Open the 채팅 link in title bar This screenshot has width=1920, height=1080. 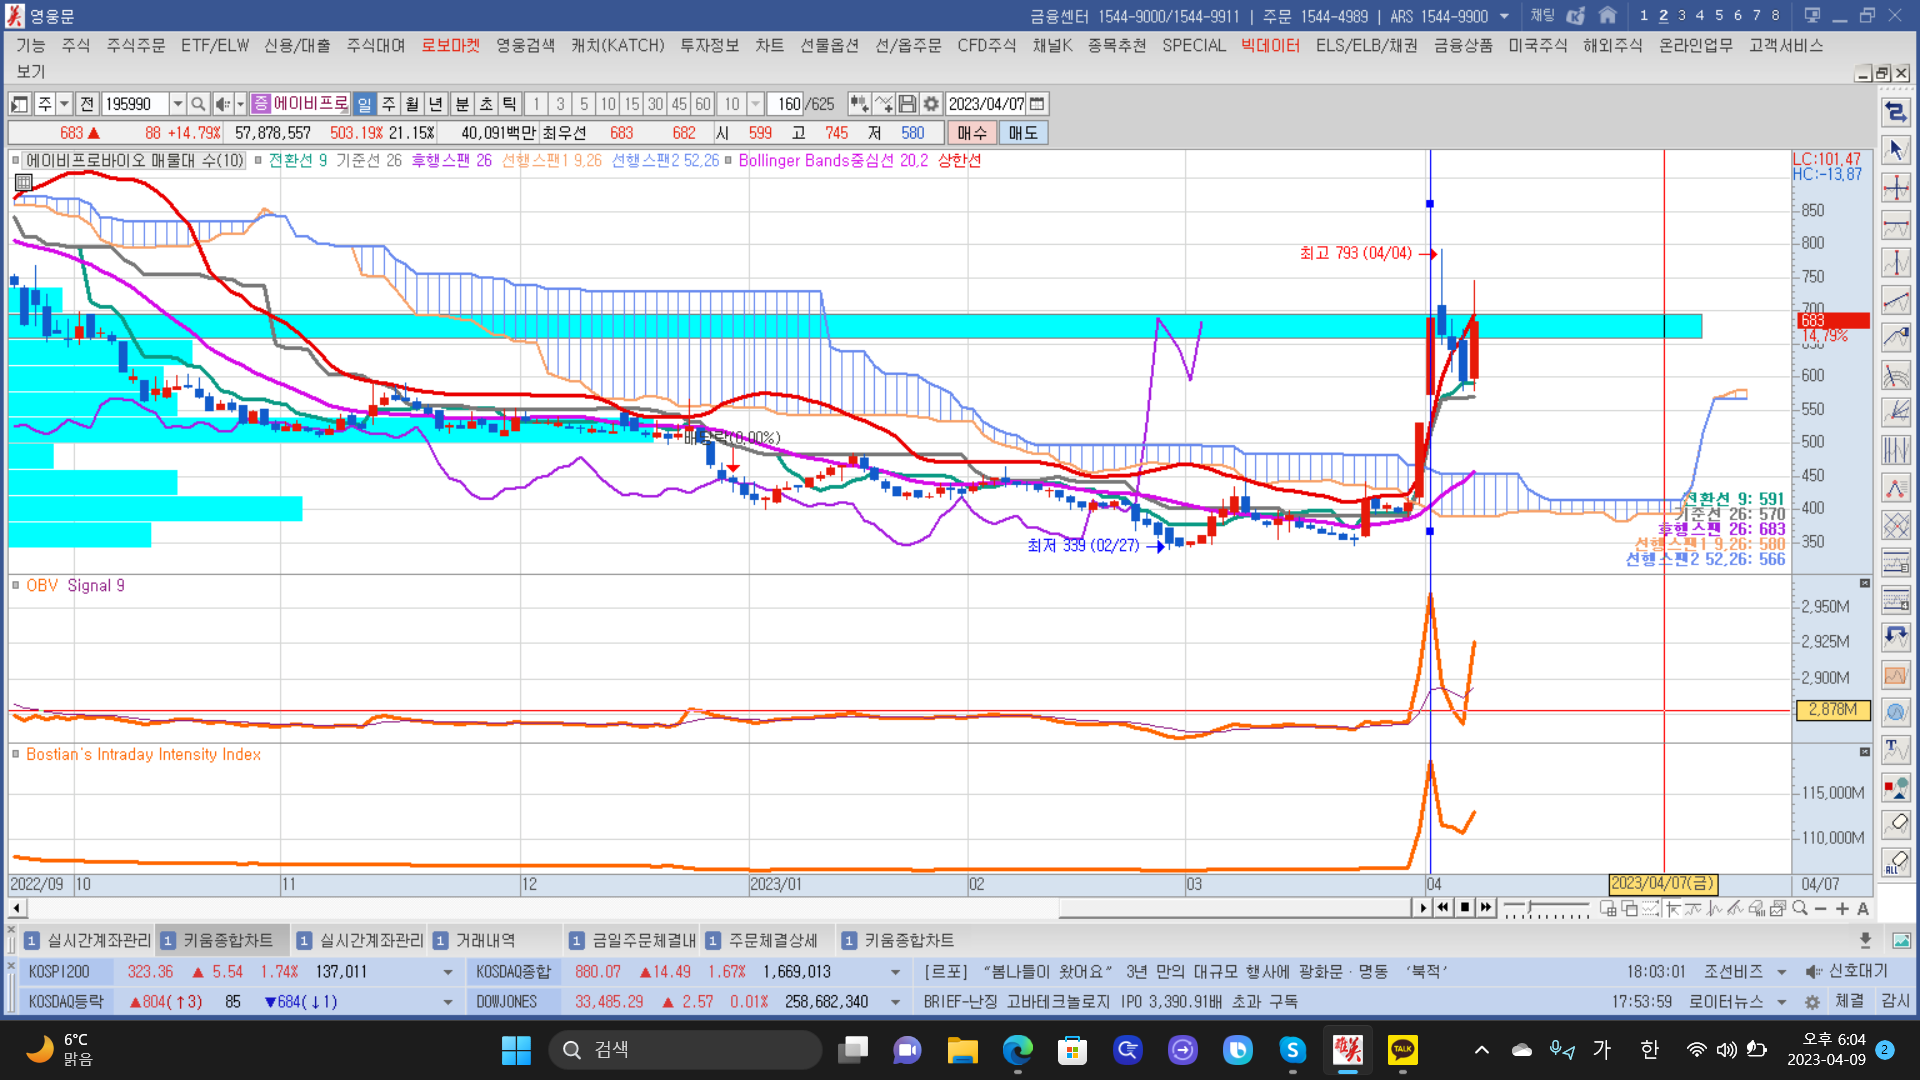1542,15
